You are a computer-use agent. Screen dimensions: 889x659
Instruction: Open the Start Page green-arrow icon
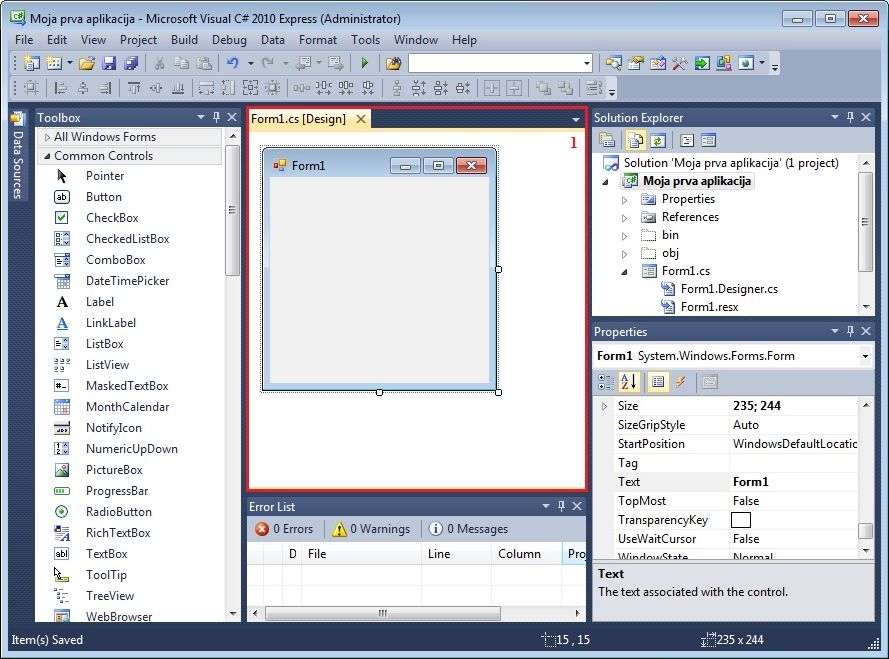pyautogui.click(x=702, y=63)
